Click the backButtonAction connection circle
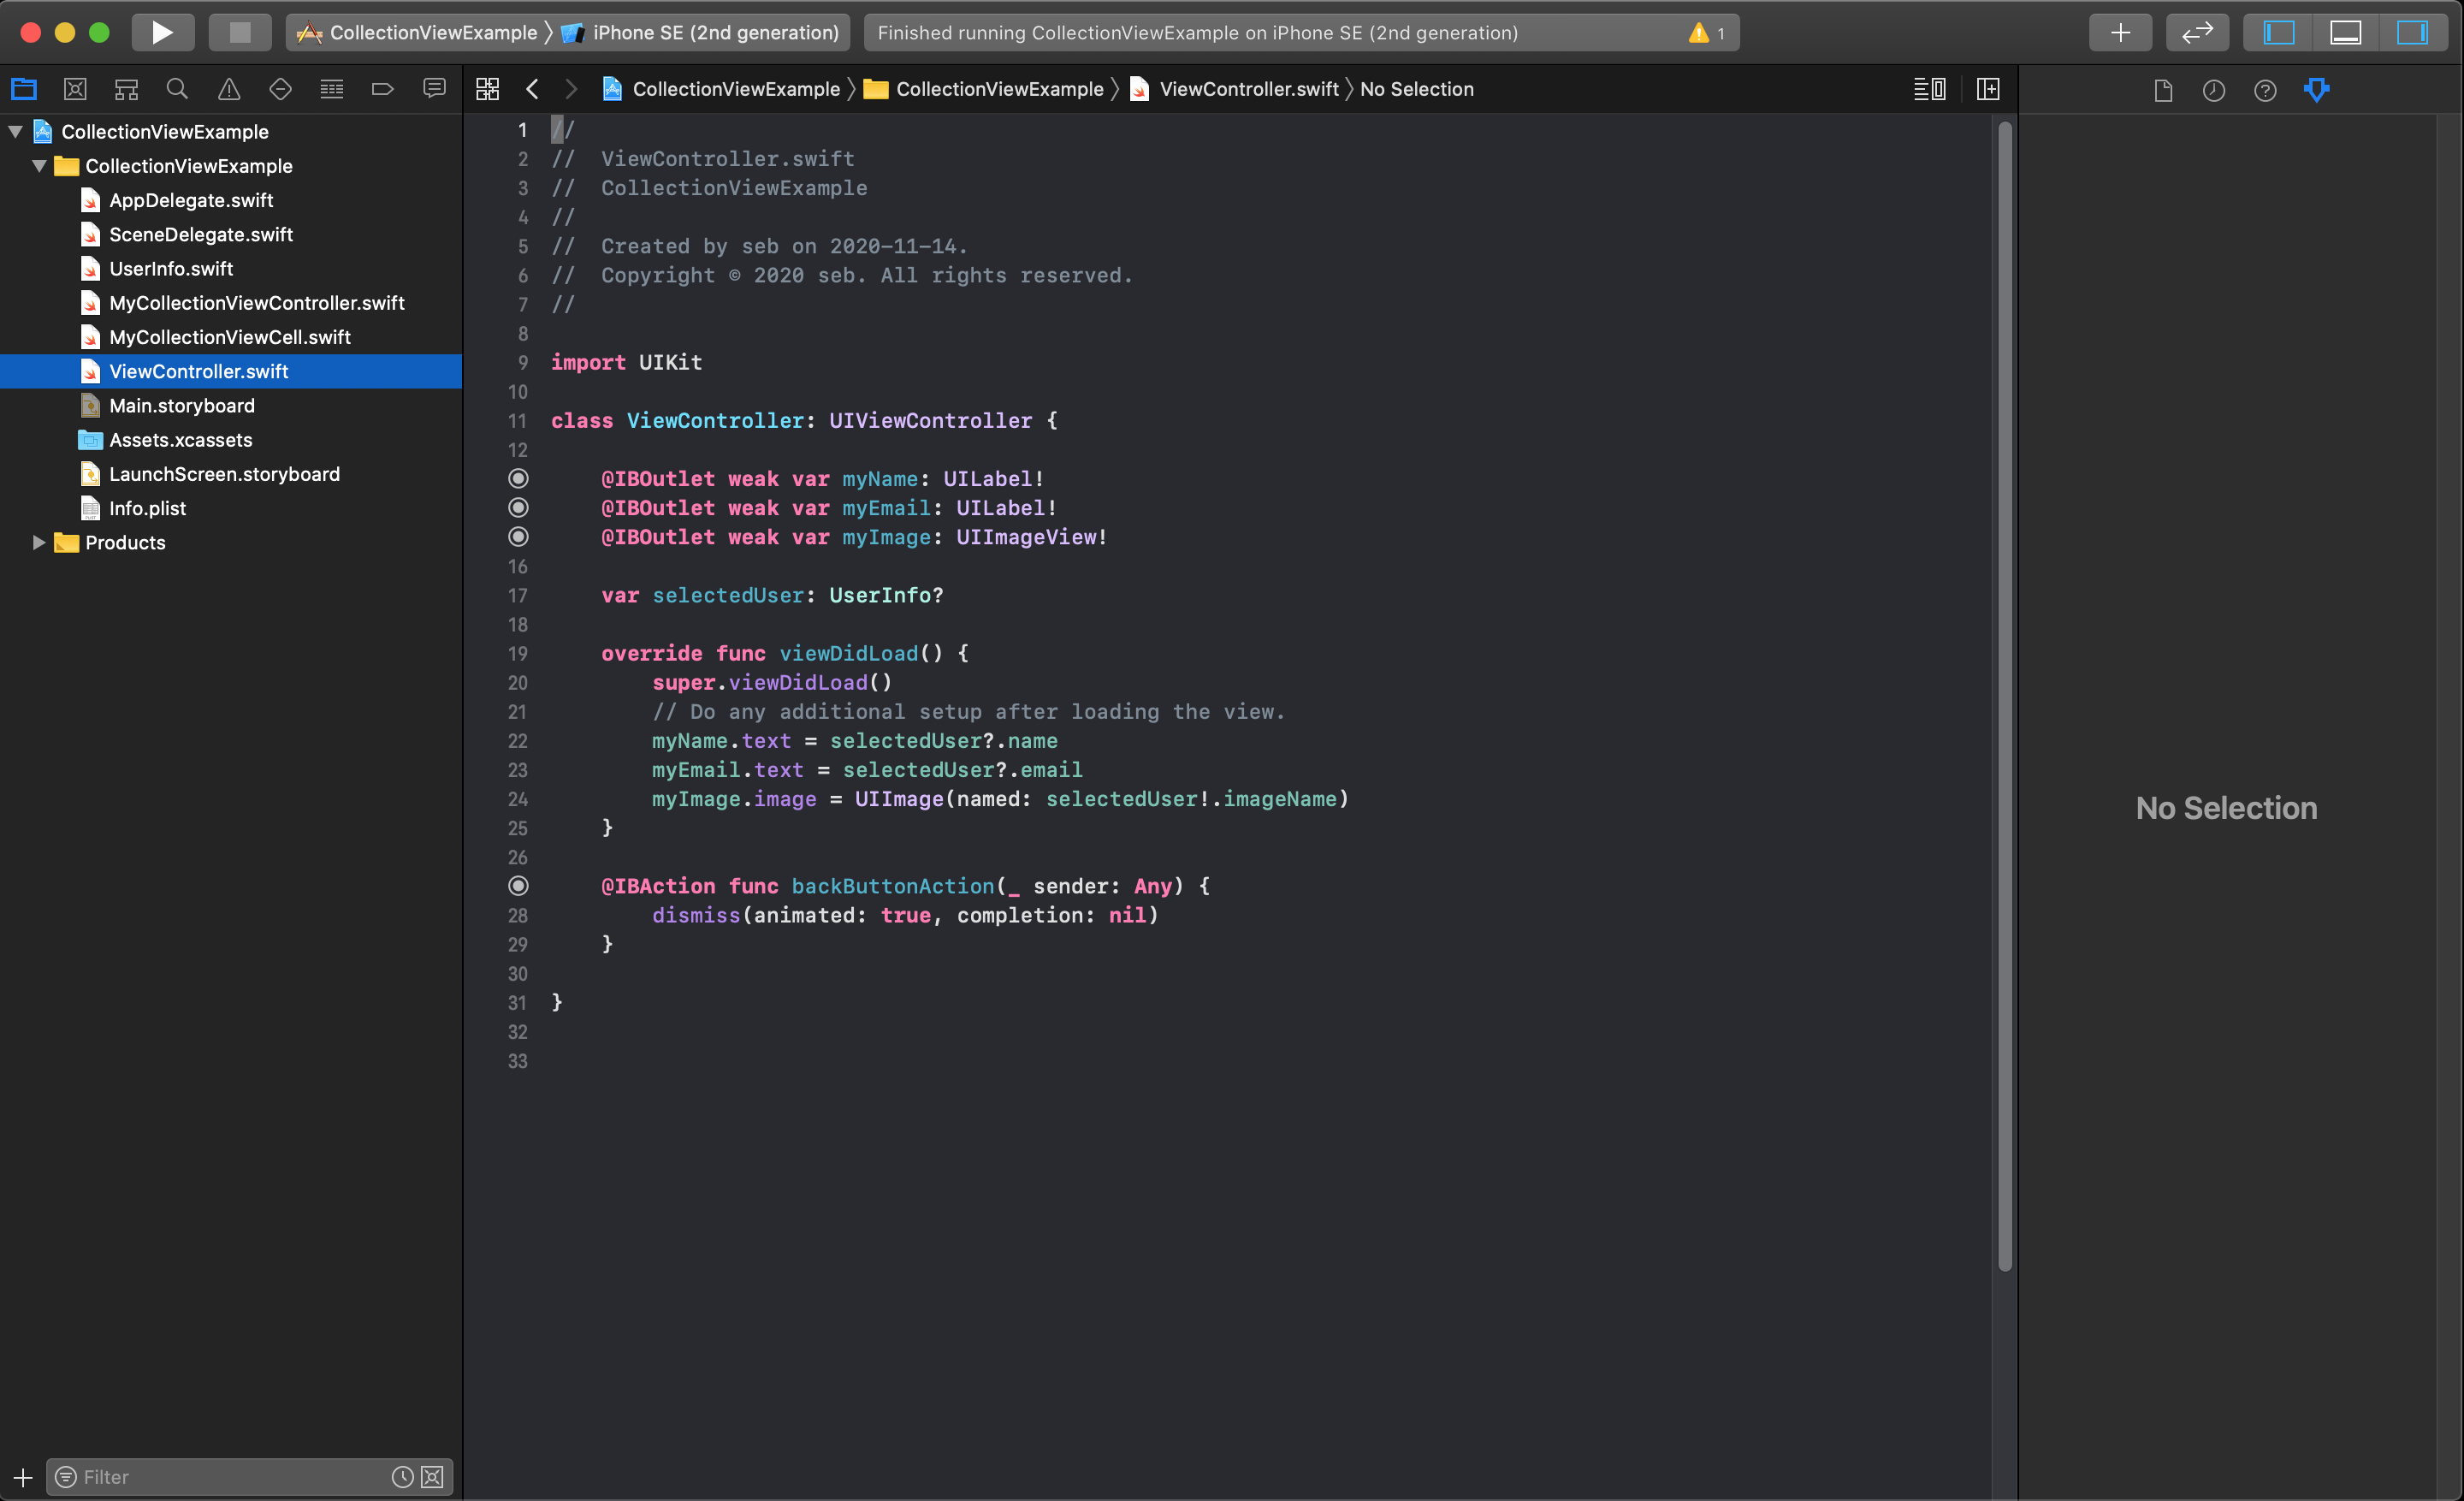Screen dimensions: 2464x1501 [518, 885]
